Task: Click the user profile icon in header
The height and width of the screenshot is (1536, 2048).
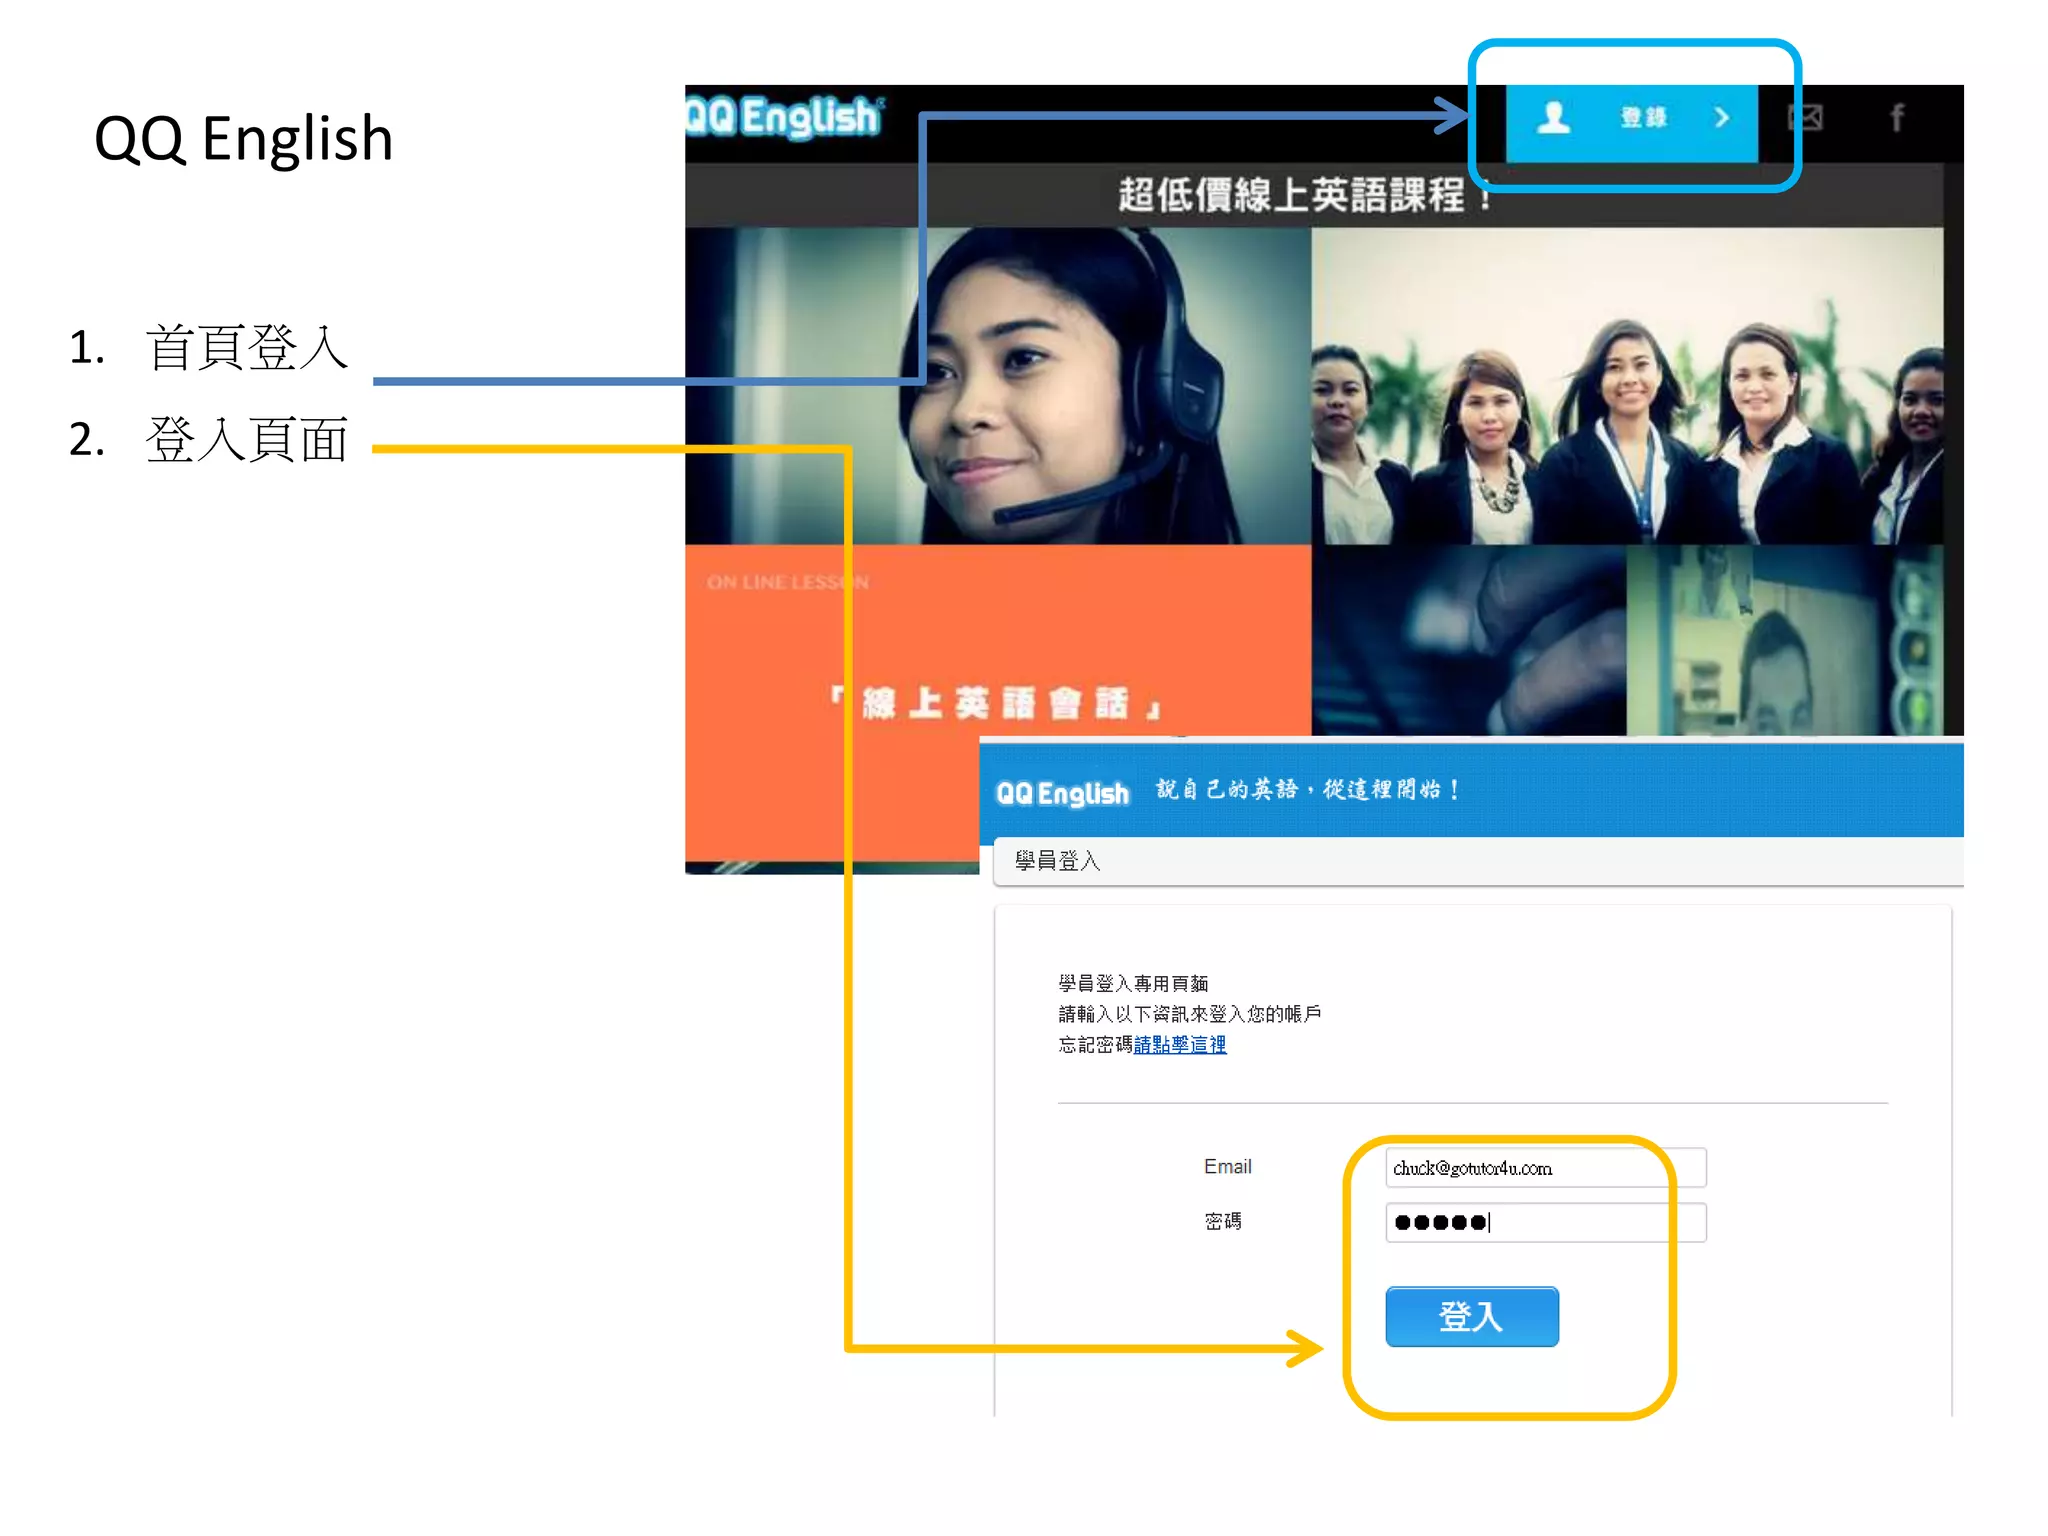Action: pos(1553,118)
